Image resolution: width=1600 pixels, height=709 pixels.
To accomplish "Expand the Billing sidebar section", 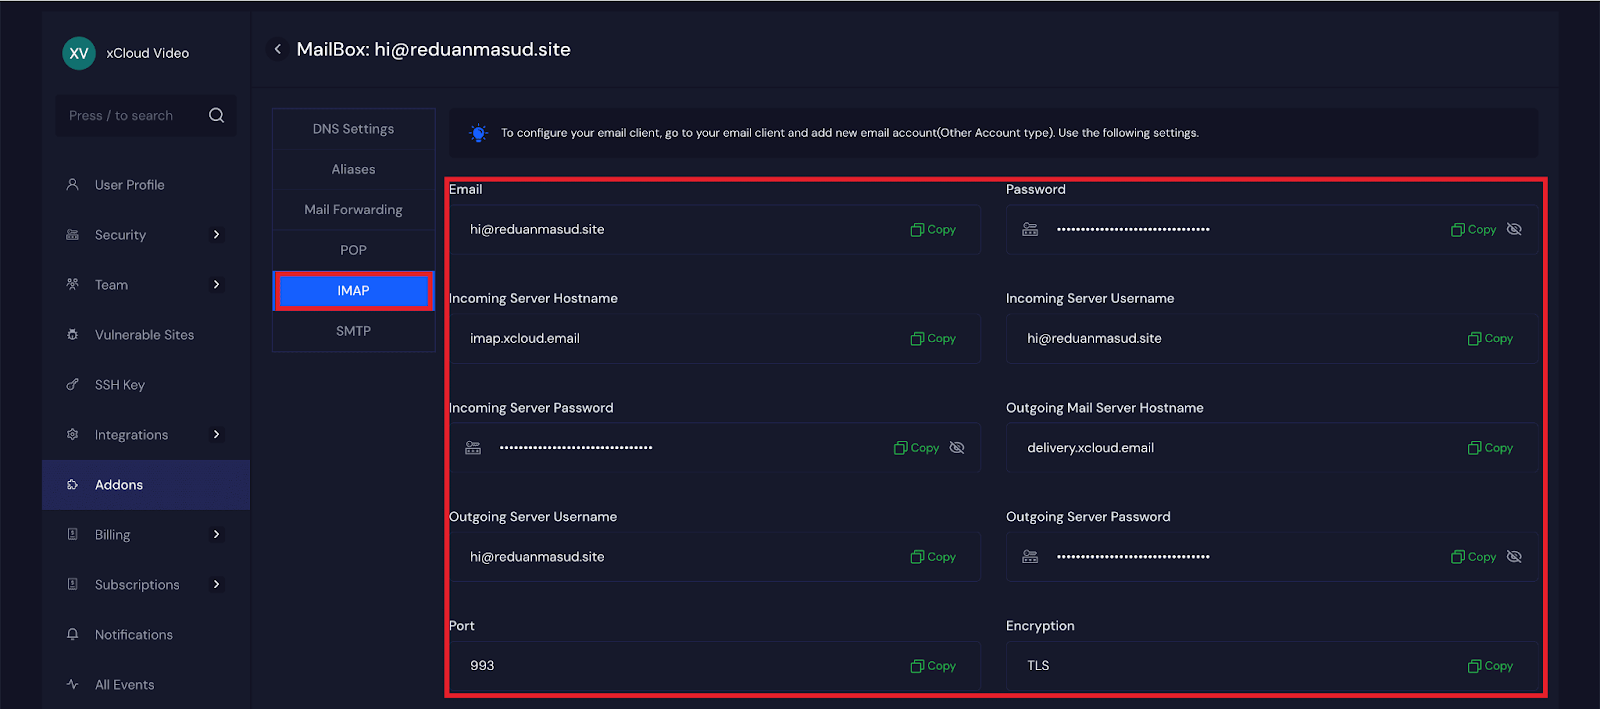I will coord(216,535).
